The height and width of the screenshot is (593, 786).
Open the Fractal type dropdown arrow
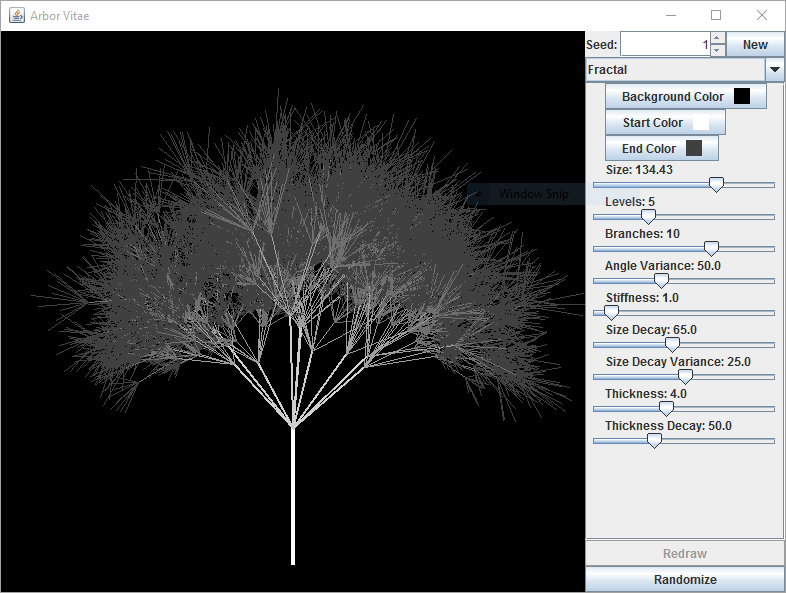(x=775, y=70)
